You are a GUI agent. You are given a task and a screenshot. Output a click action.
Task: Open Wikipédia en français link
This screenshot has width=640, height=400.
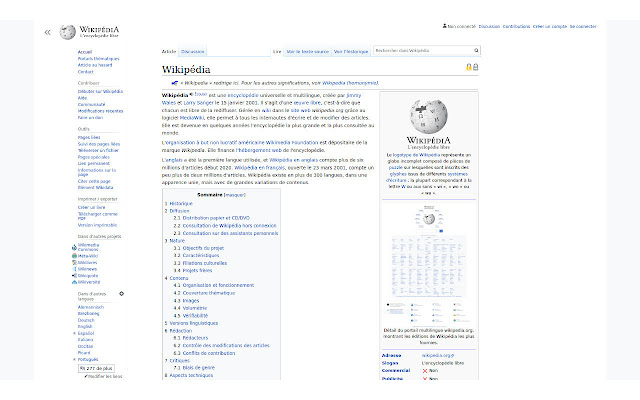[x=260, y=168]
